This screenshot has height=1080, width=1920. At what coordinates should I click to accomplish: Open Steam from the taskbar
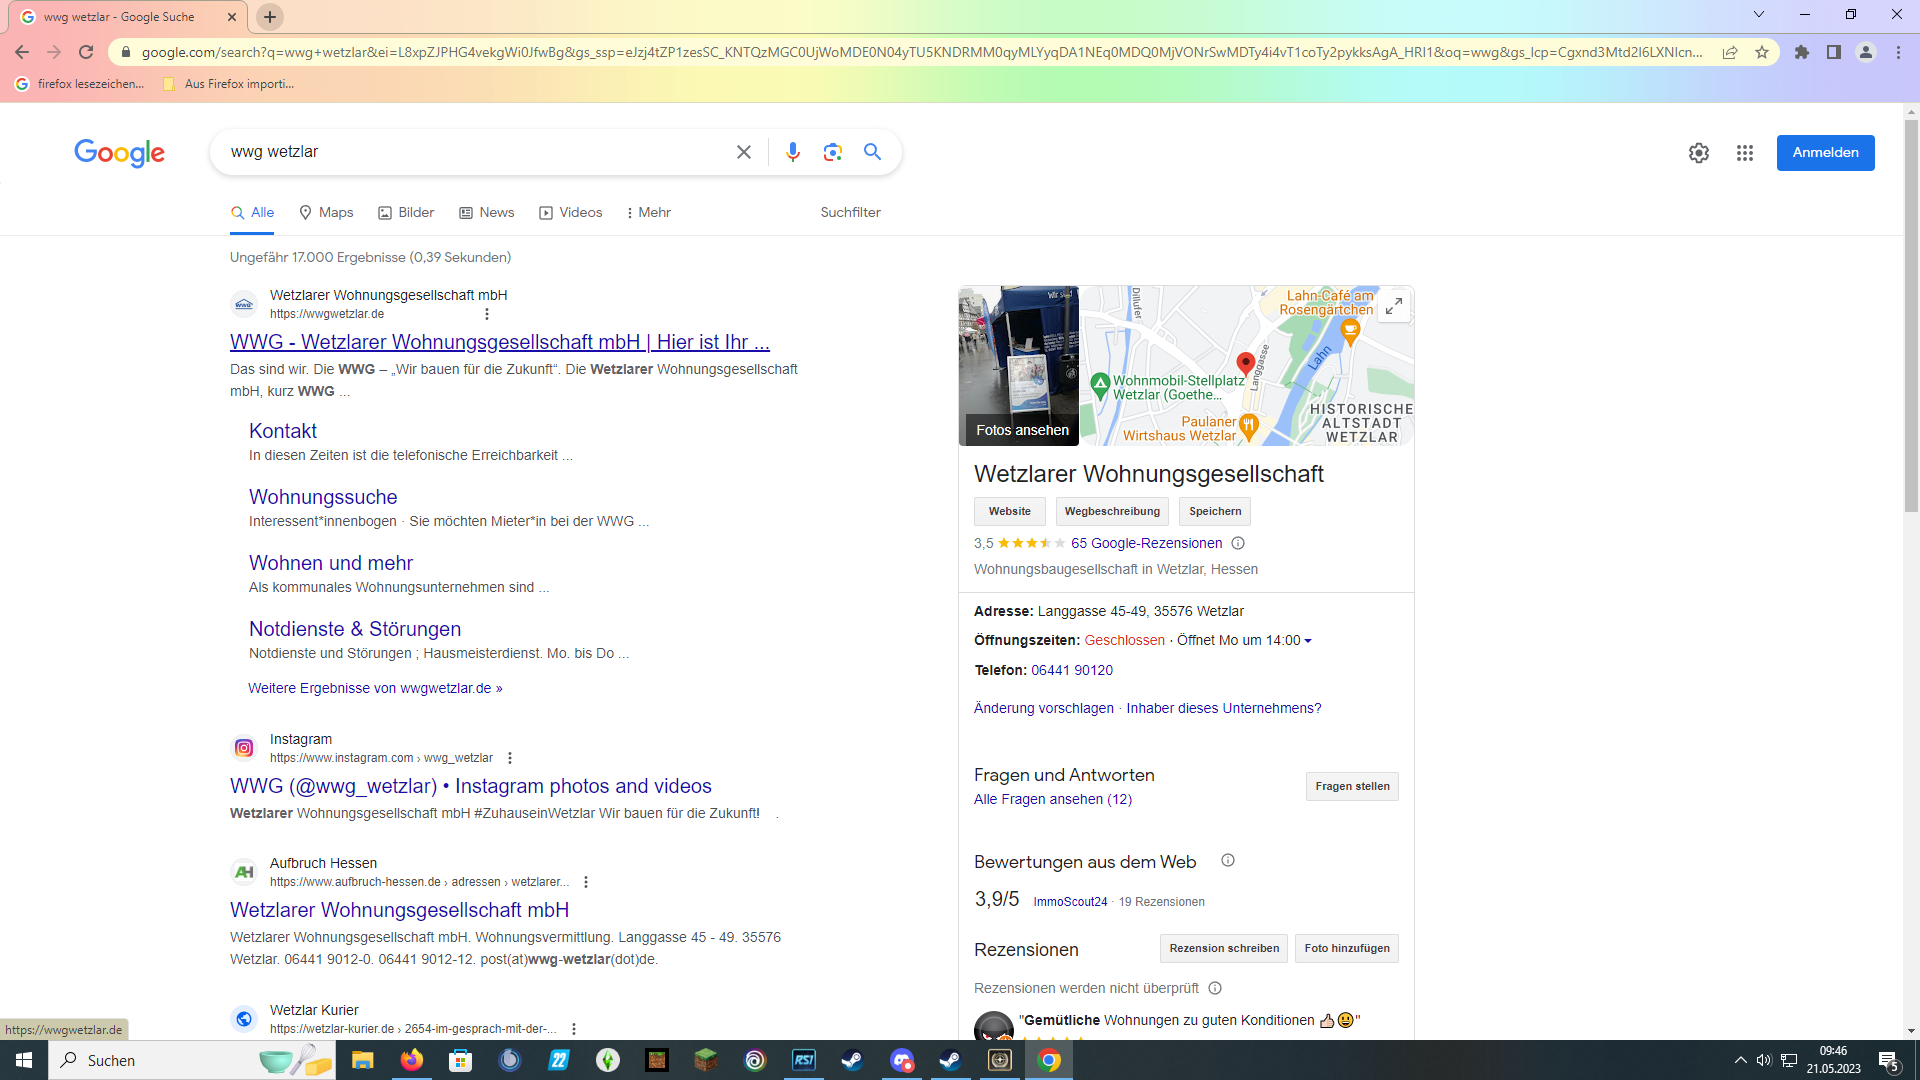coord(851,1061)
